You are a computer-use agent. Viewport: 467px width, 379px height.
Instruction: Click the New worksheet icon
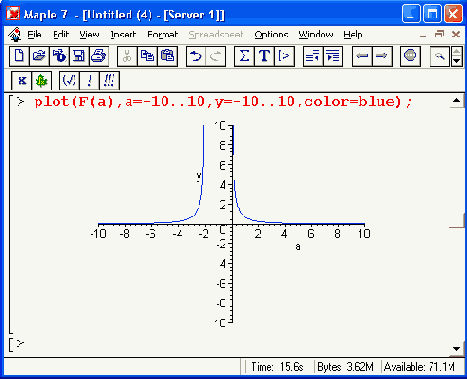(x=19, y=56)
